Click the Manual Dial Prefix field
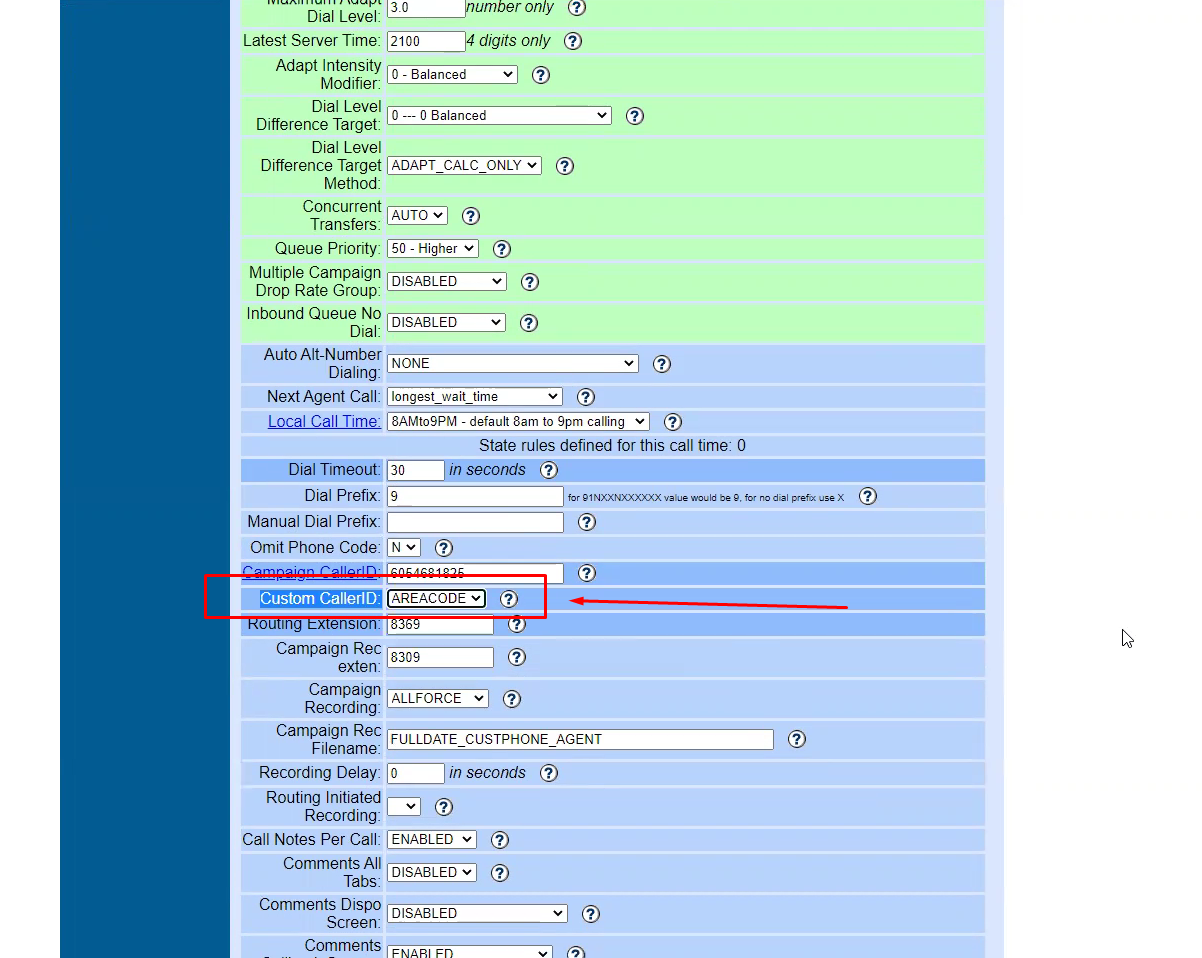The image size is (1202, 958). tap(475, 522)
